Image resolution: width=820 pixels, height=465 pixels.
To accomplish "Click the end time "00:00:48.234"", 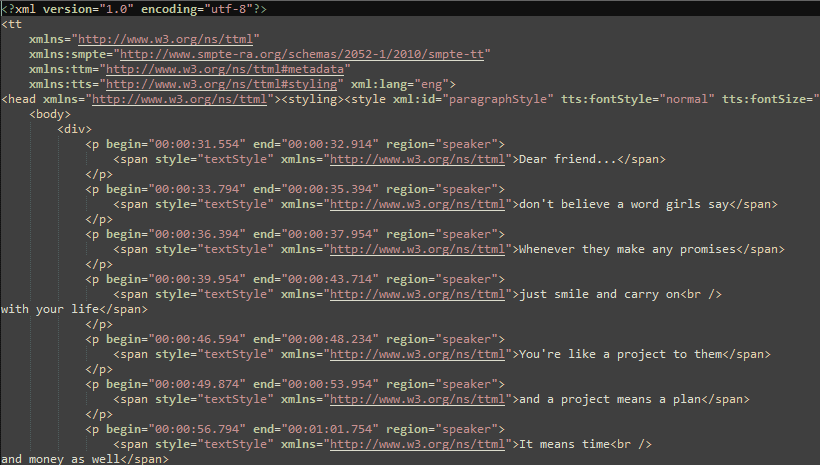I will pyautogui.click(x=330, y=339).
